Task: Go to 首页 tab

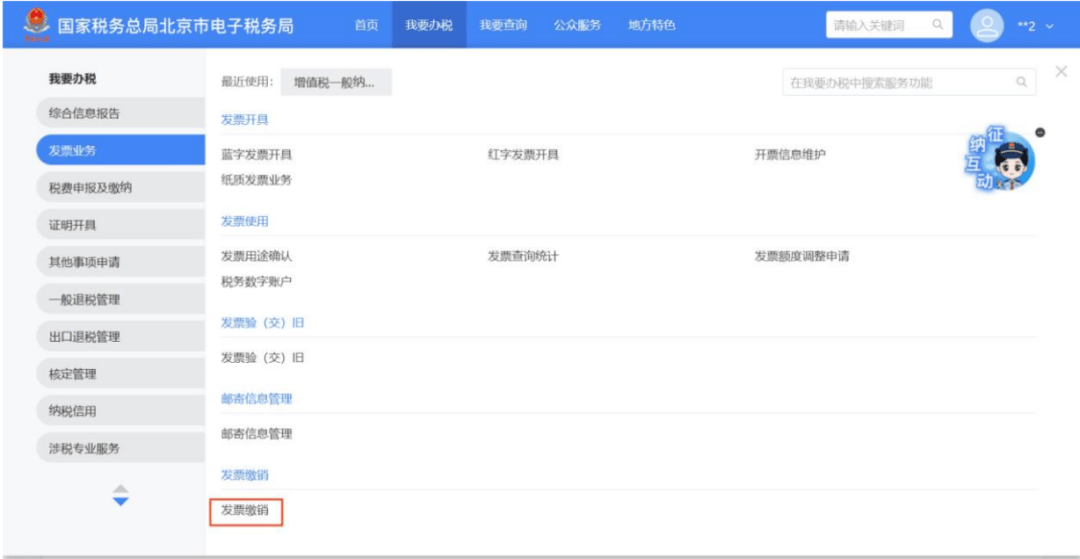Action: point(367,25)
